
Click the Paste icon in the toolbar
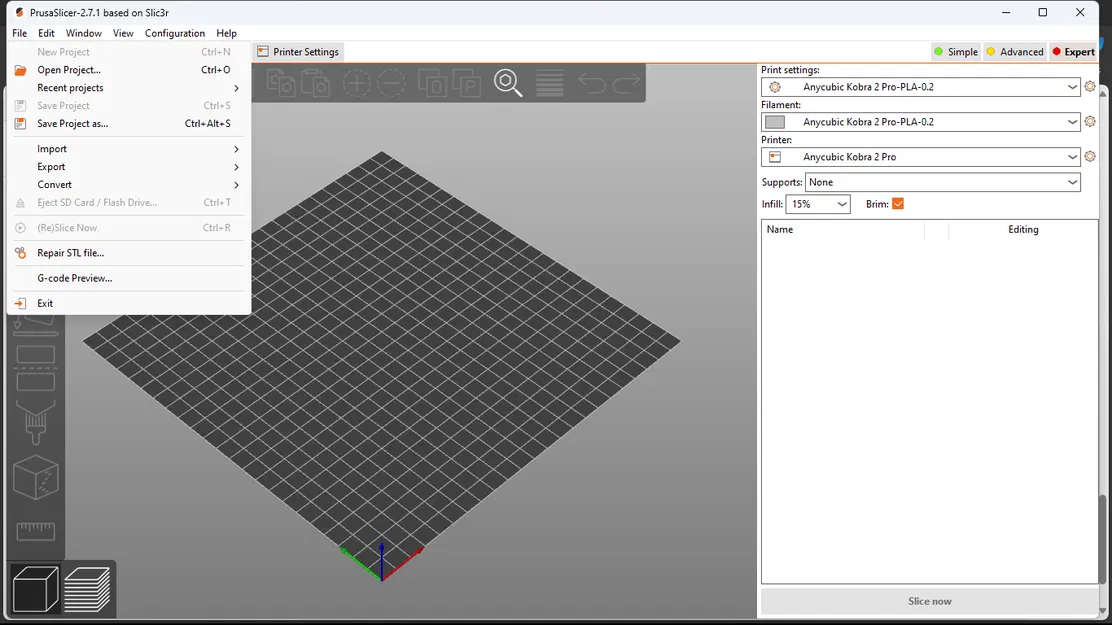316,83
